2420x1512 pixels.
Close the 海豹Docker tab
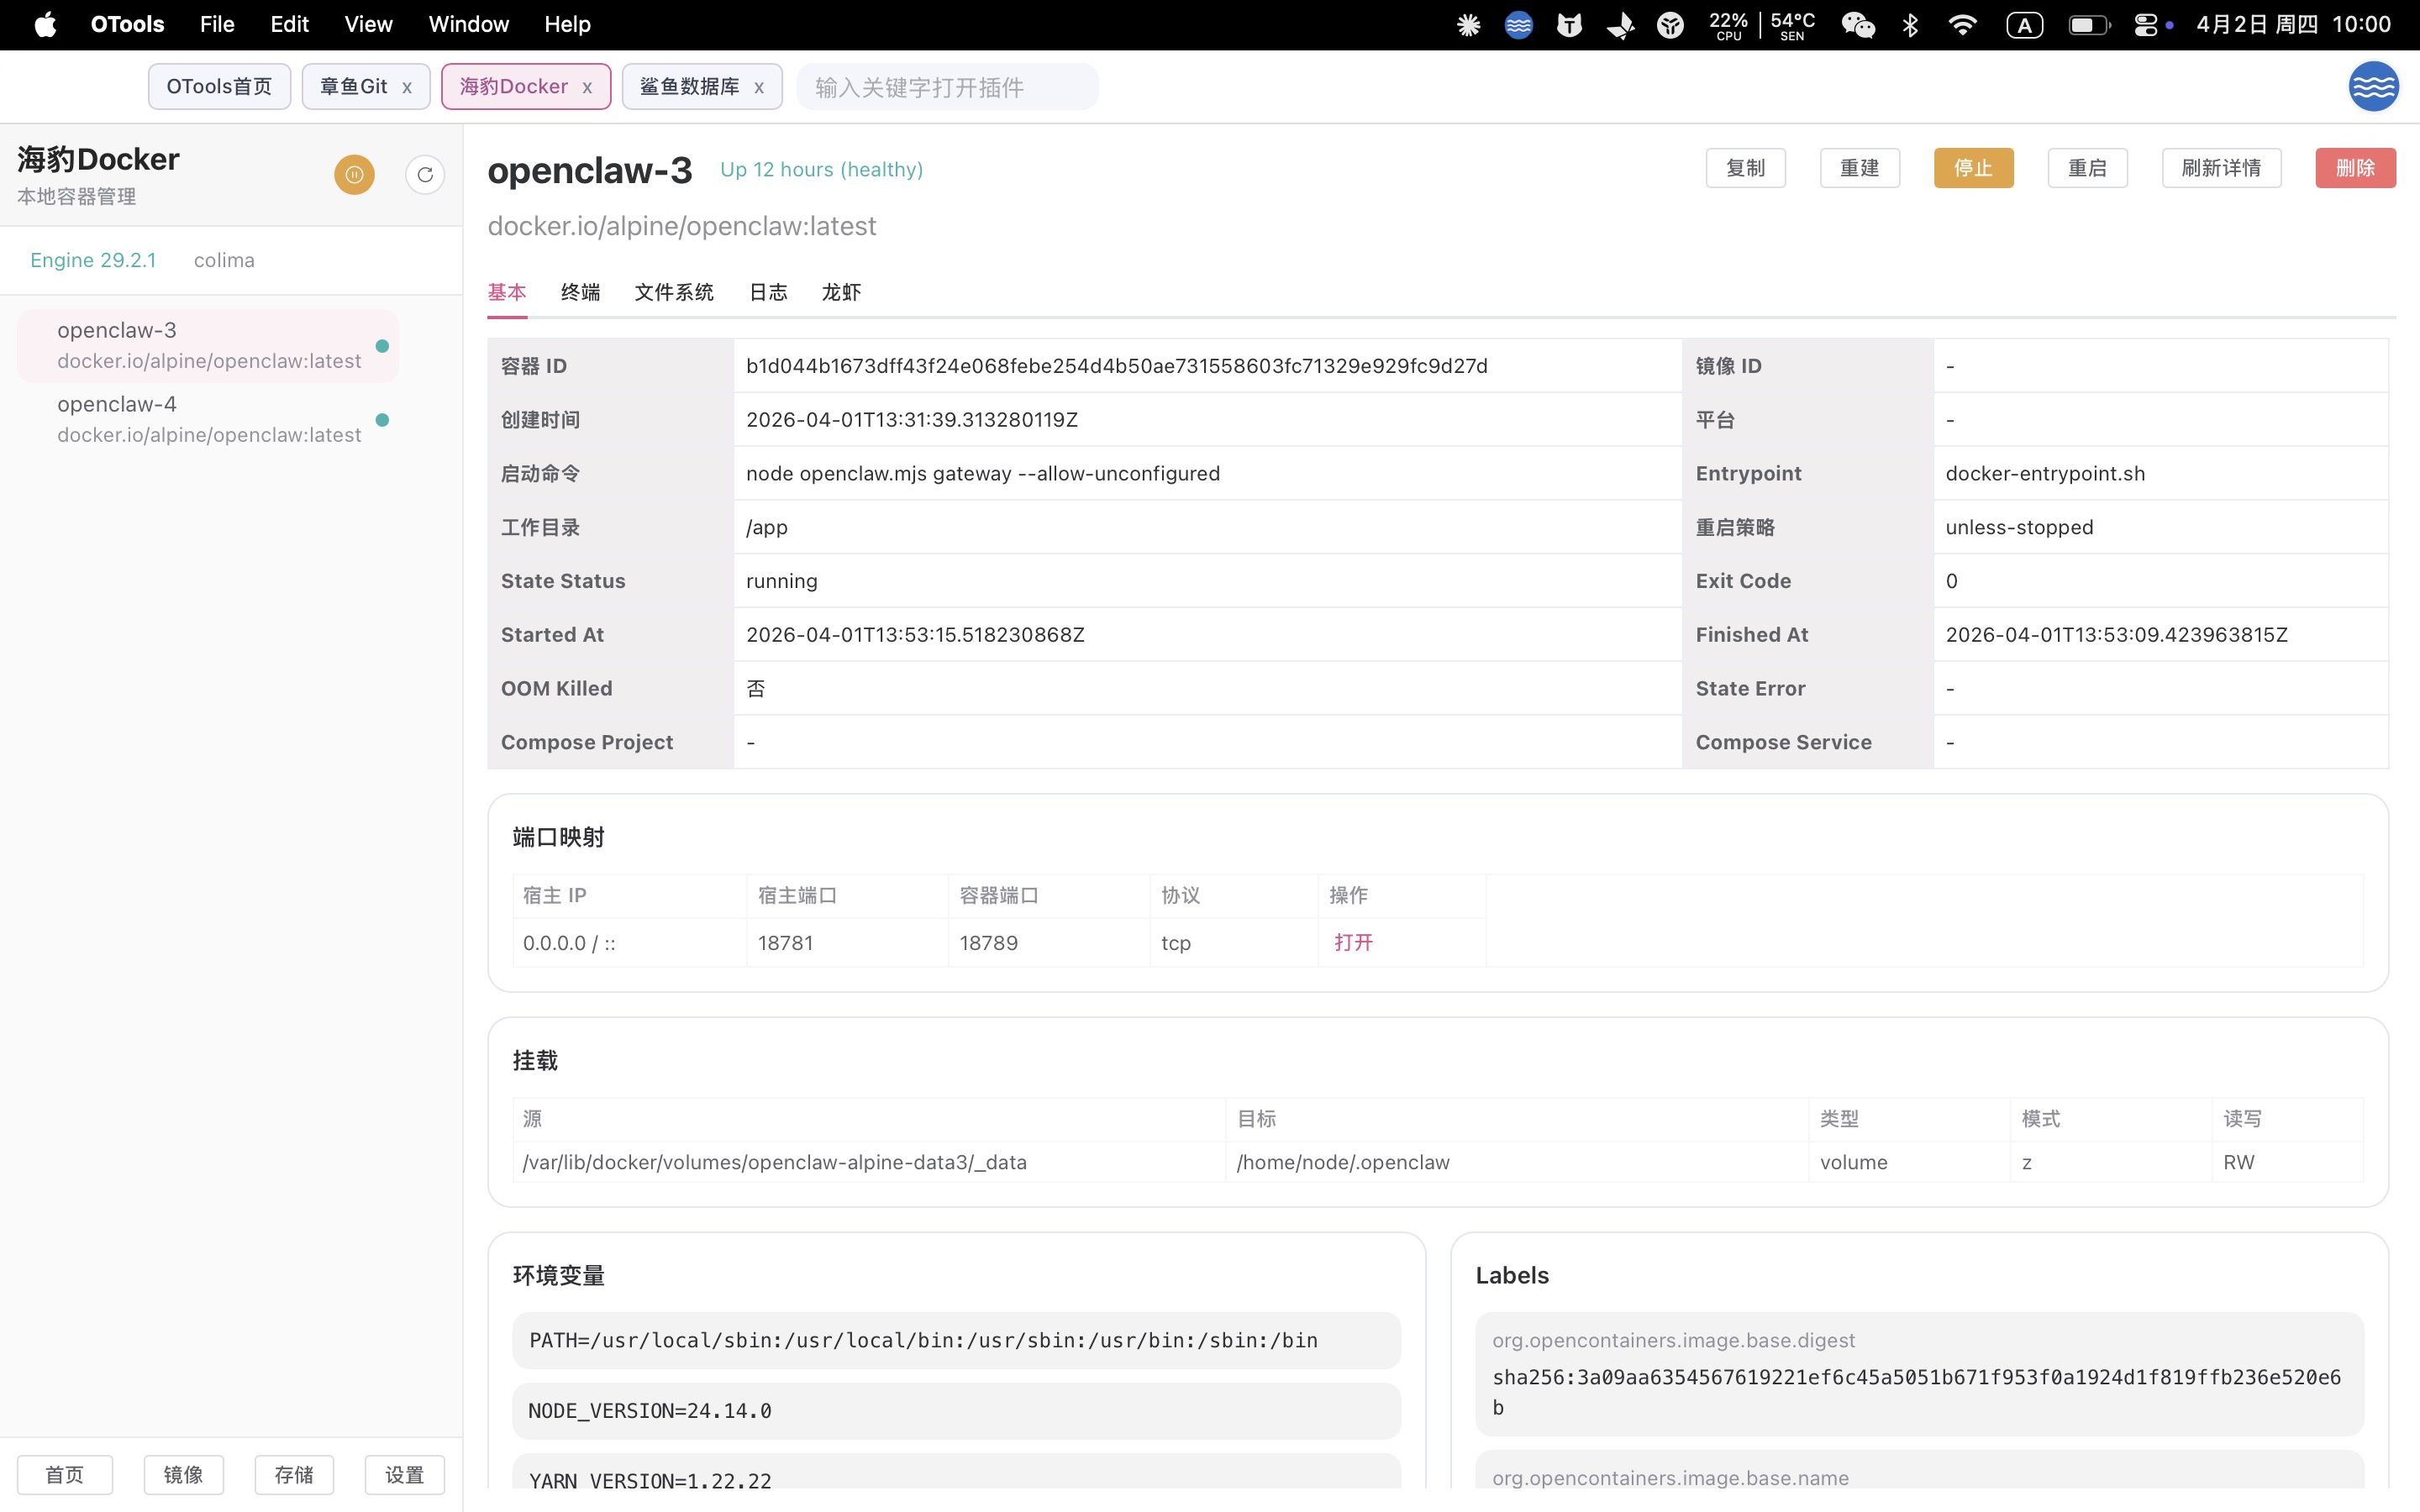pyautogui.click(x=587, y=88)
